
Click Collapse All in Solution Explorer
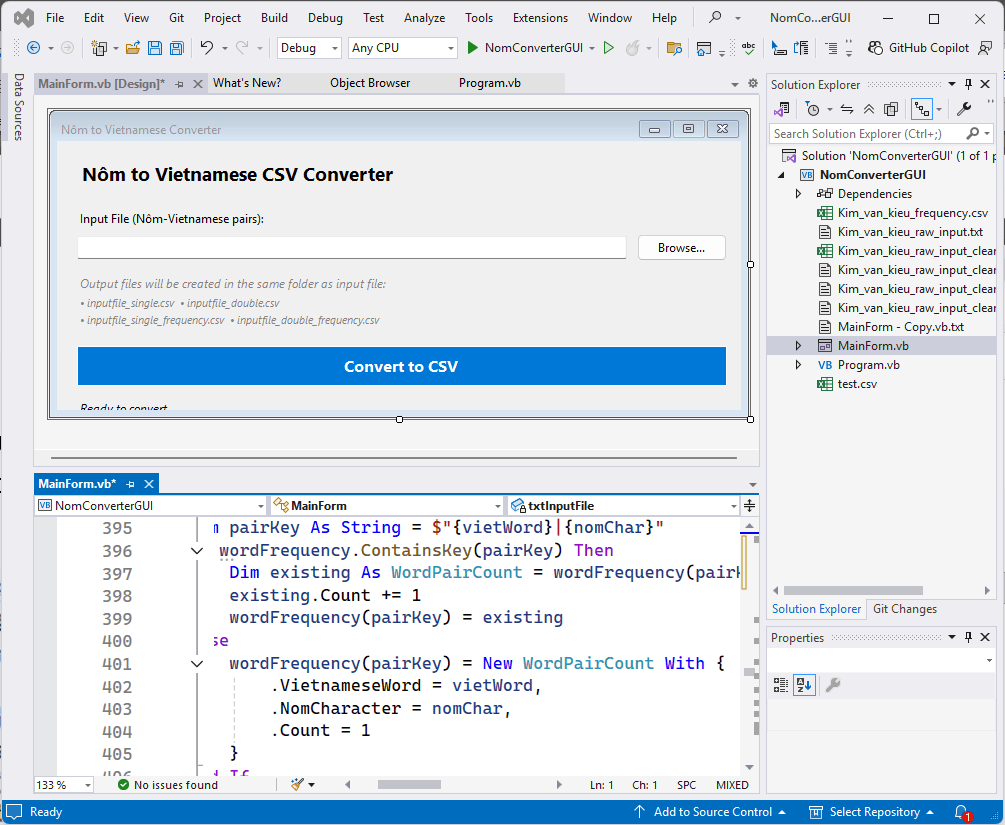869,109
